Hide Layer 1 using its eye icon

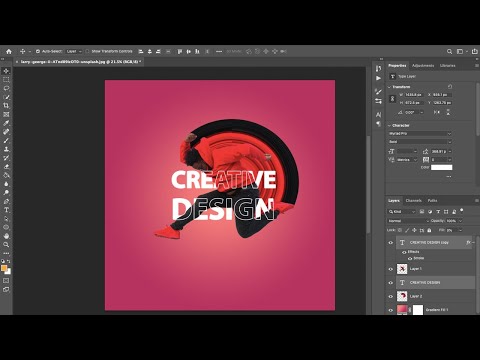click(391, 269)
